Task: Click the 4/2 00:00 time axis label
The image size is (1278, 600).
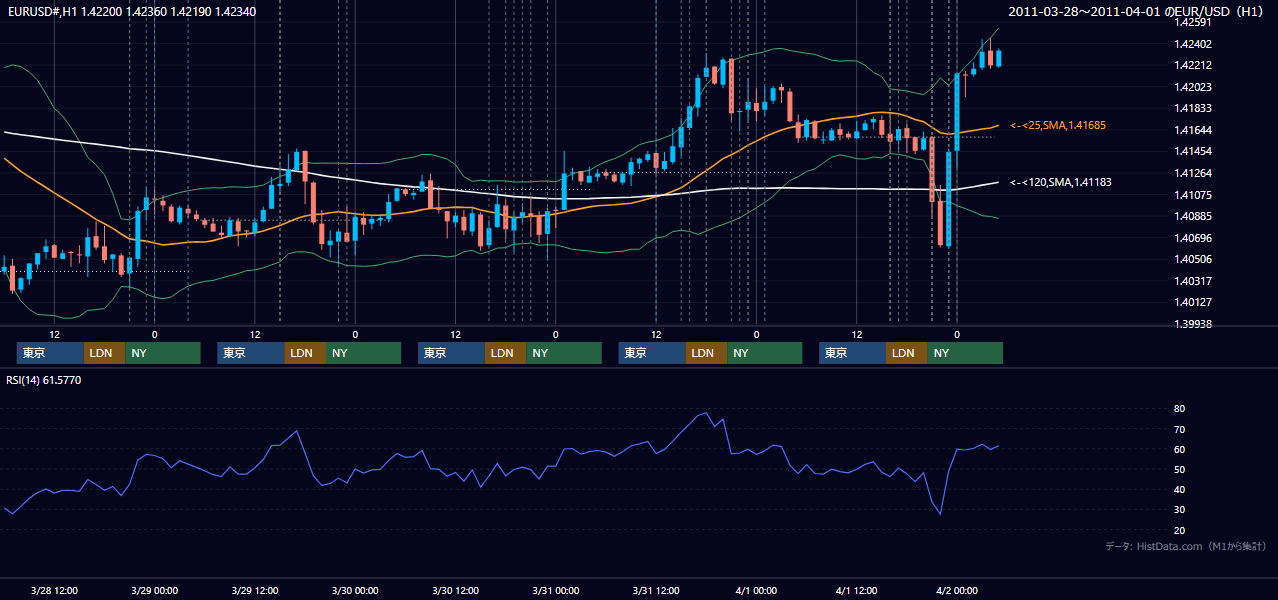Action: 957,590
